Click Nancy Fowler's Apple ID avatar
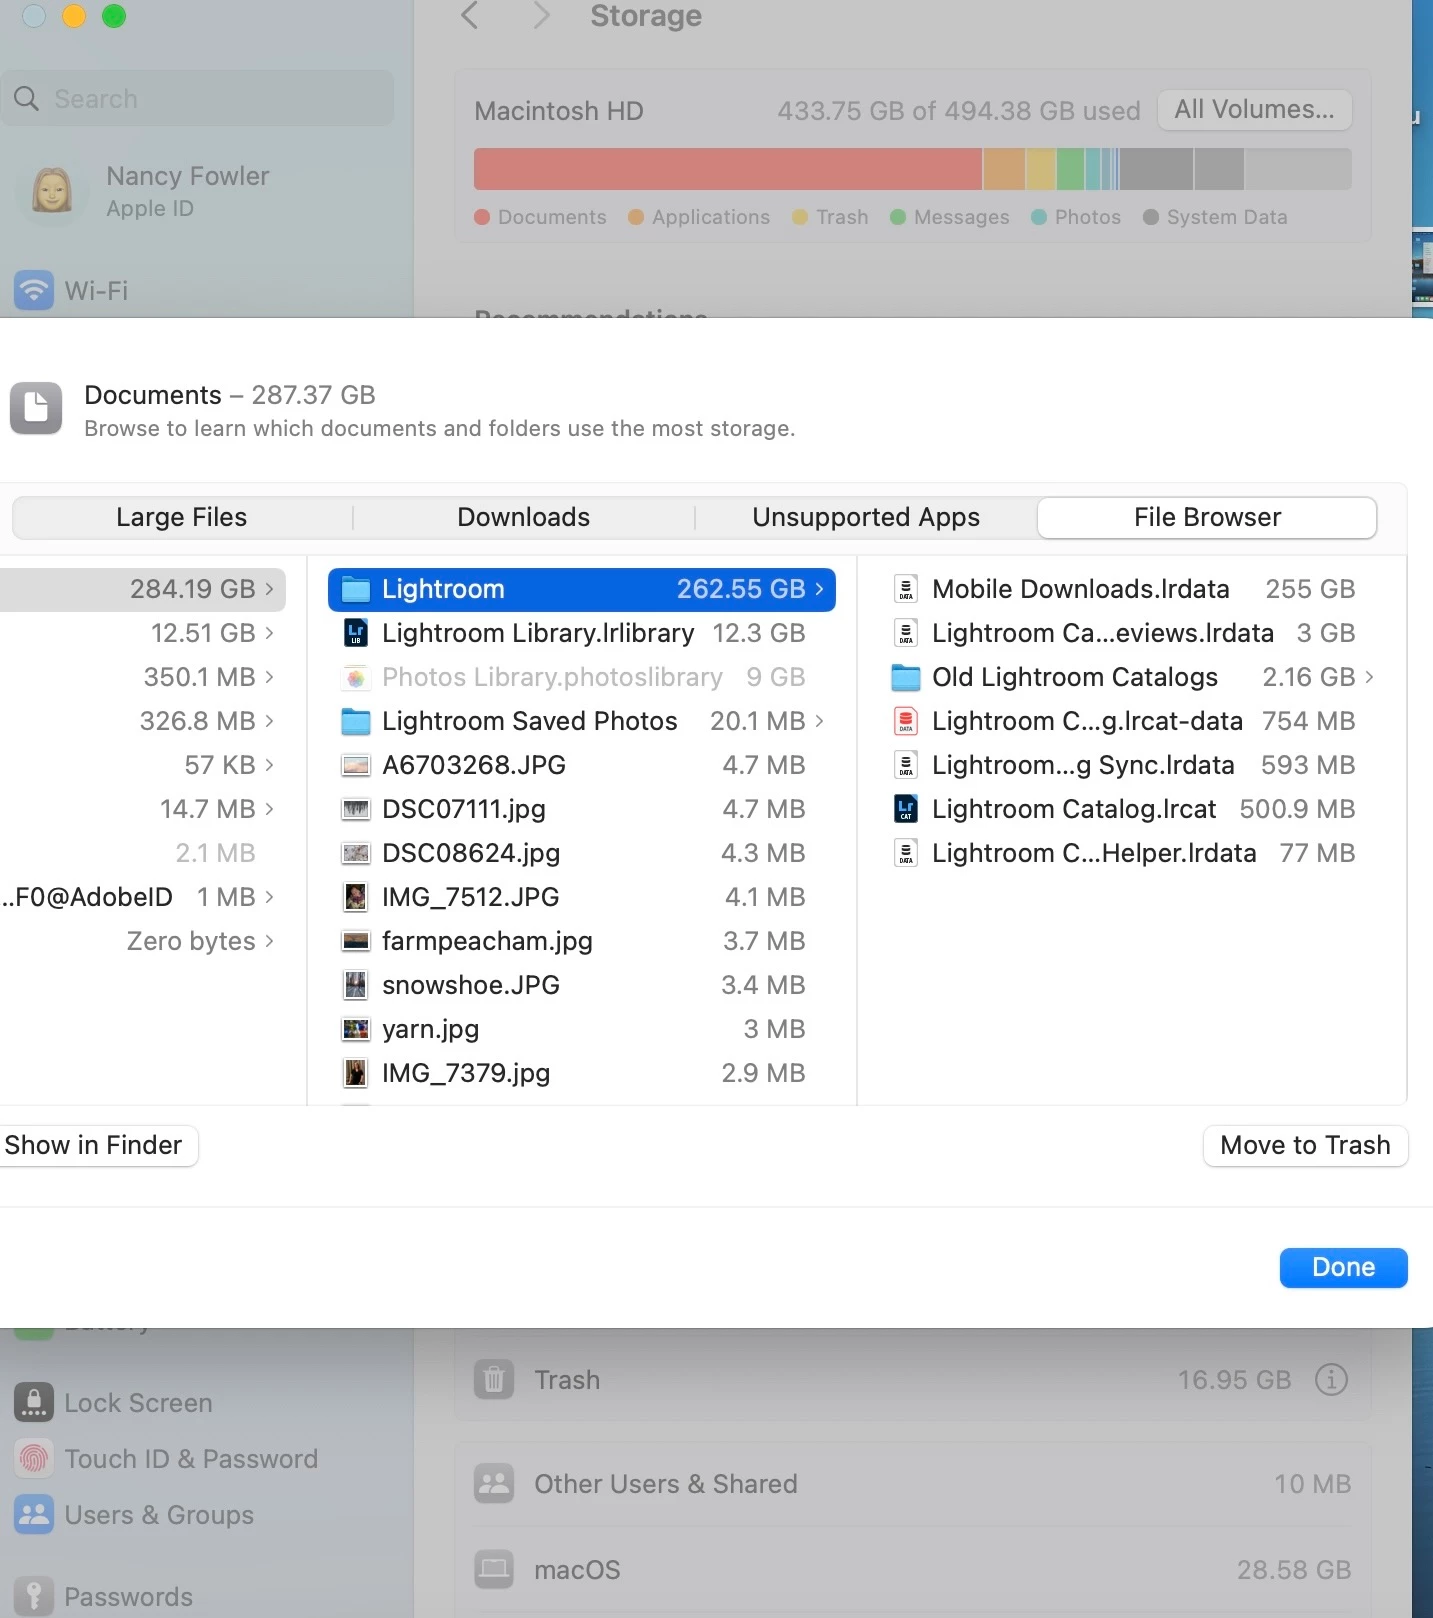Image resolution: width=1433 pixels, height=1618 pixels. pos(52,191)
